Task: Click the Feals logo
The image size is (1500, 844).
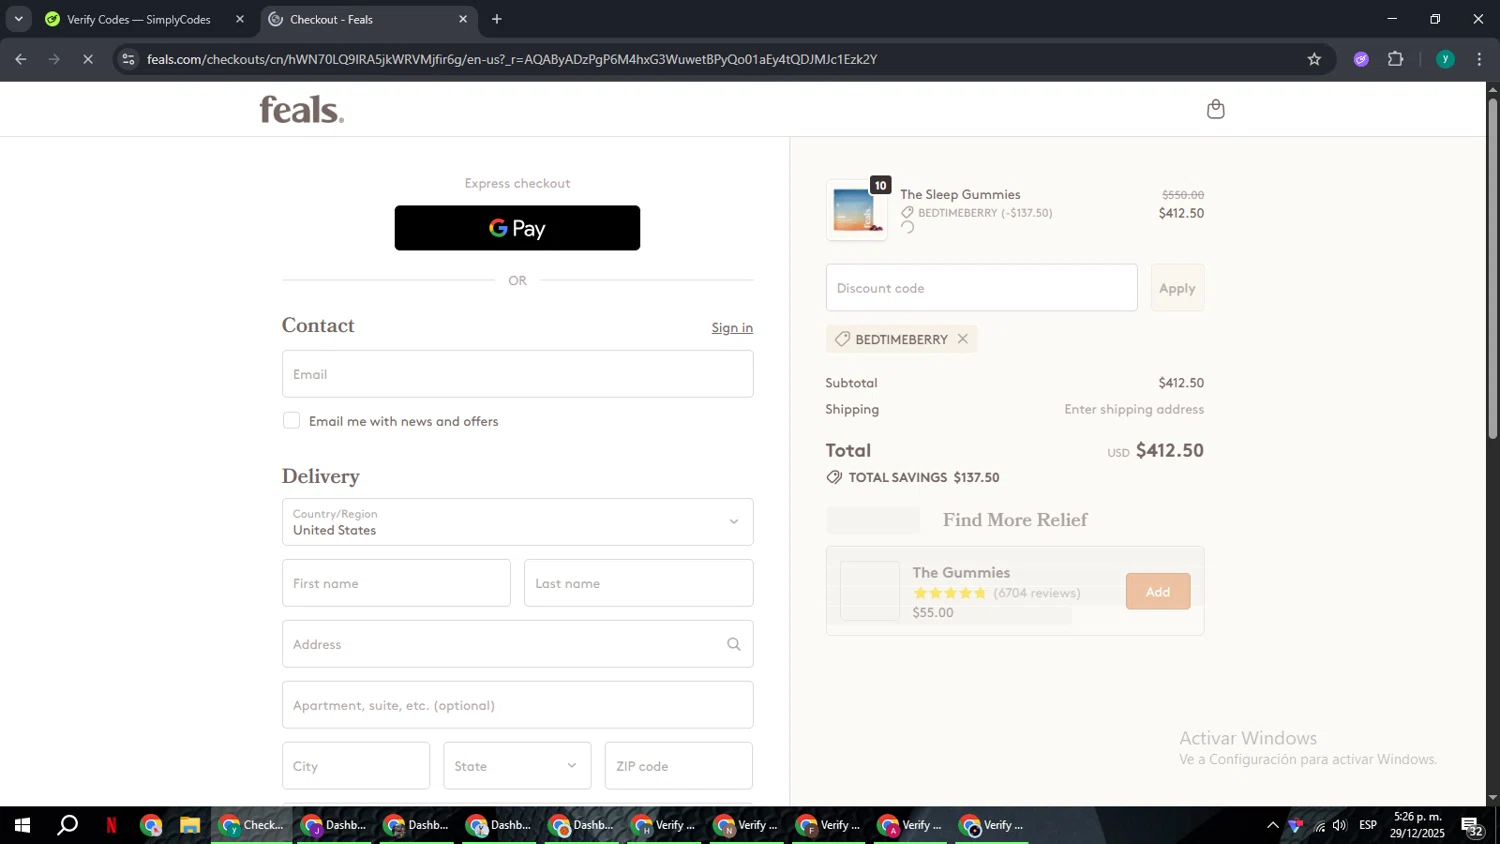Action: [302, 109]
